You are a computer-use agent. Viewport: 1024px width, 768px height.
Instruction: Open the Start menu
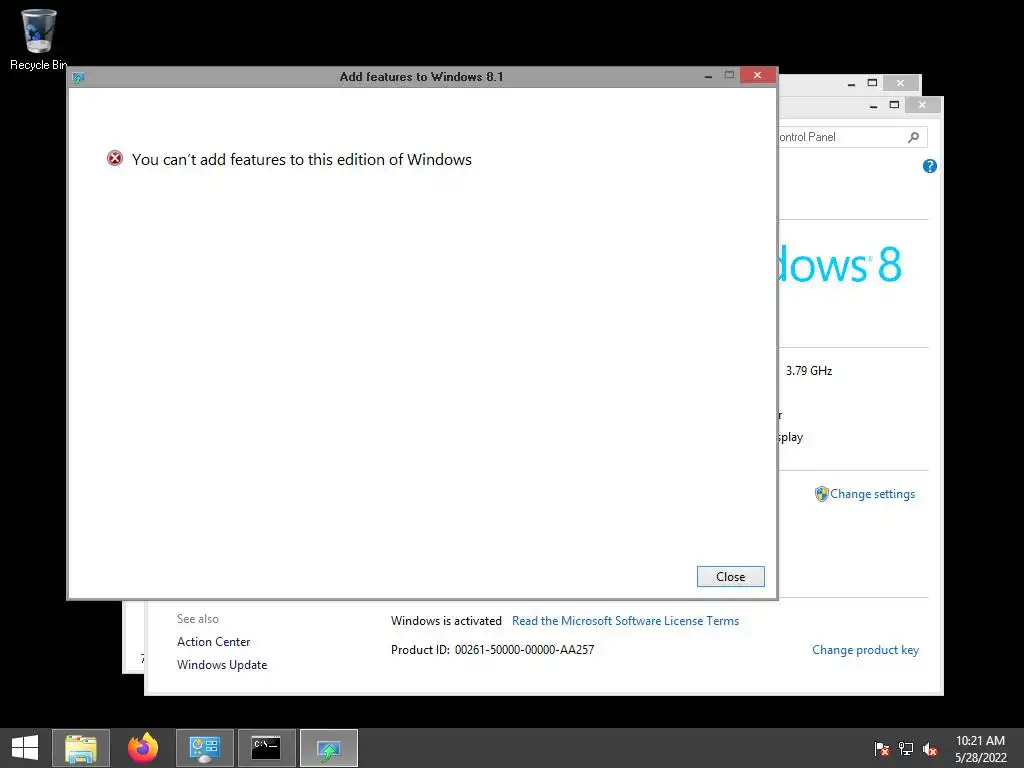pyautogui.click(x=25, y=748)
